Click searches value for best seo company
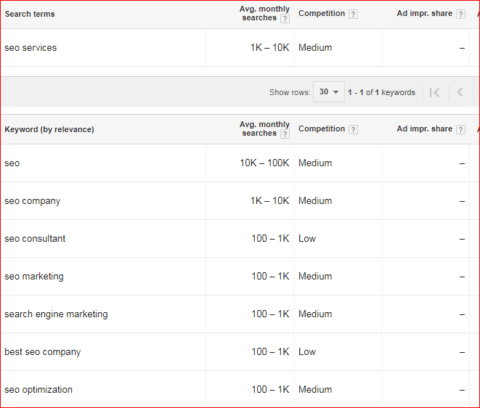 point(270,352)
